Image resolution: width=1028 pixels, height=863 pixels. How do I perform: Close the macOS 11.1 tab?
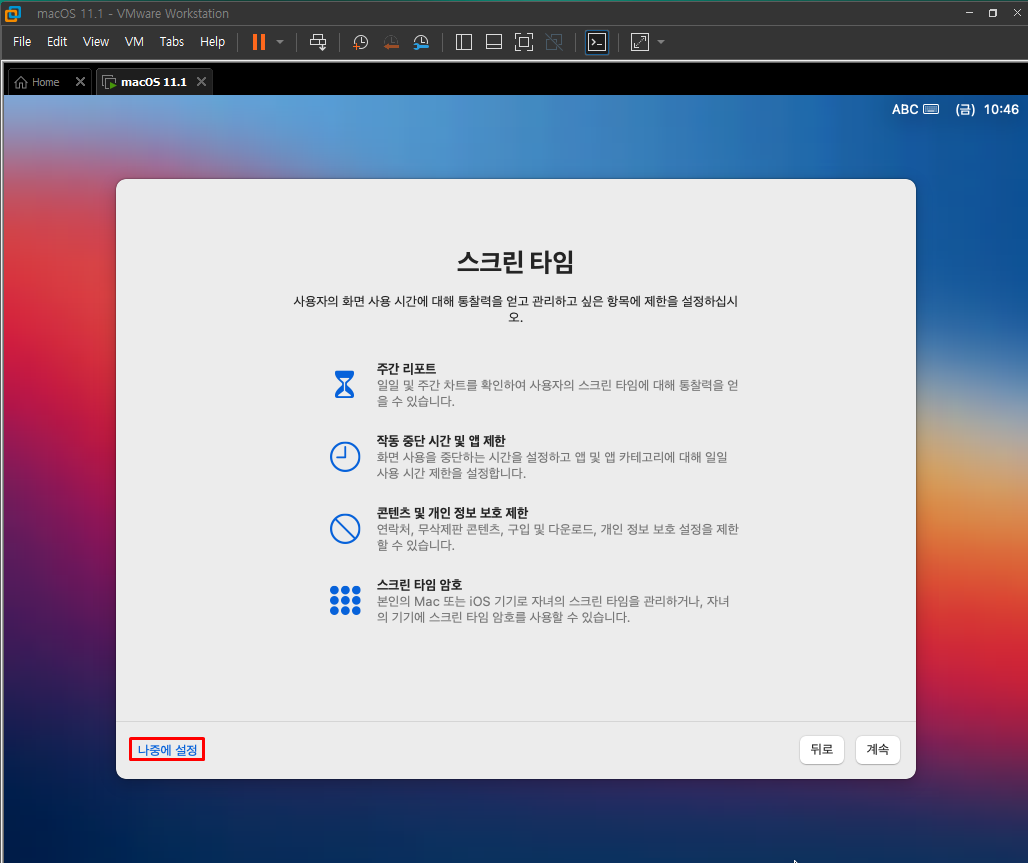[201, 81]
